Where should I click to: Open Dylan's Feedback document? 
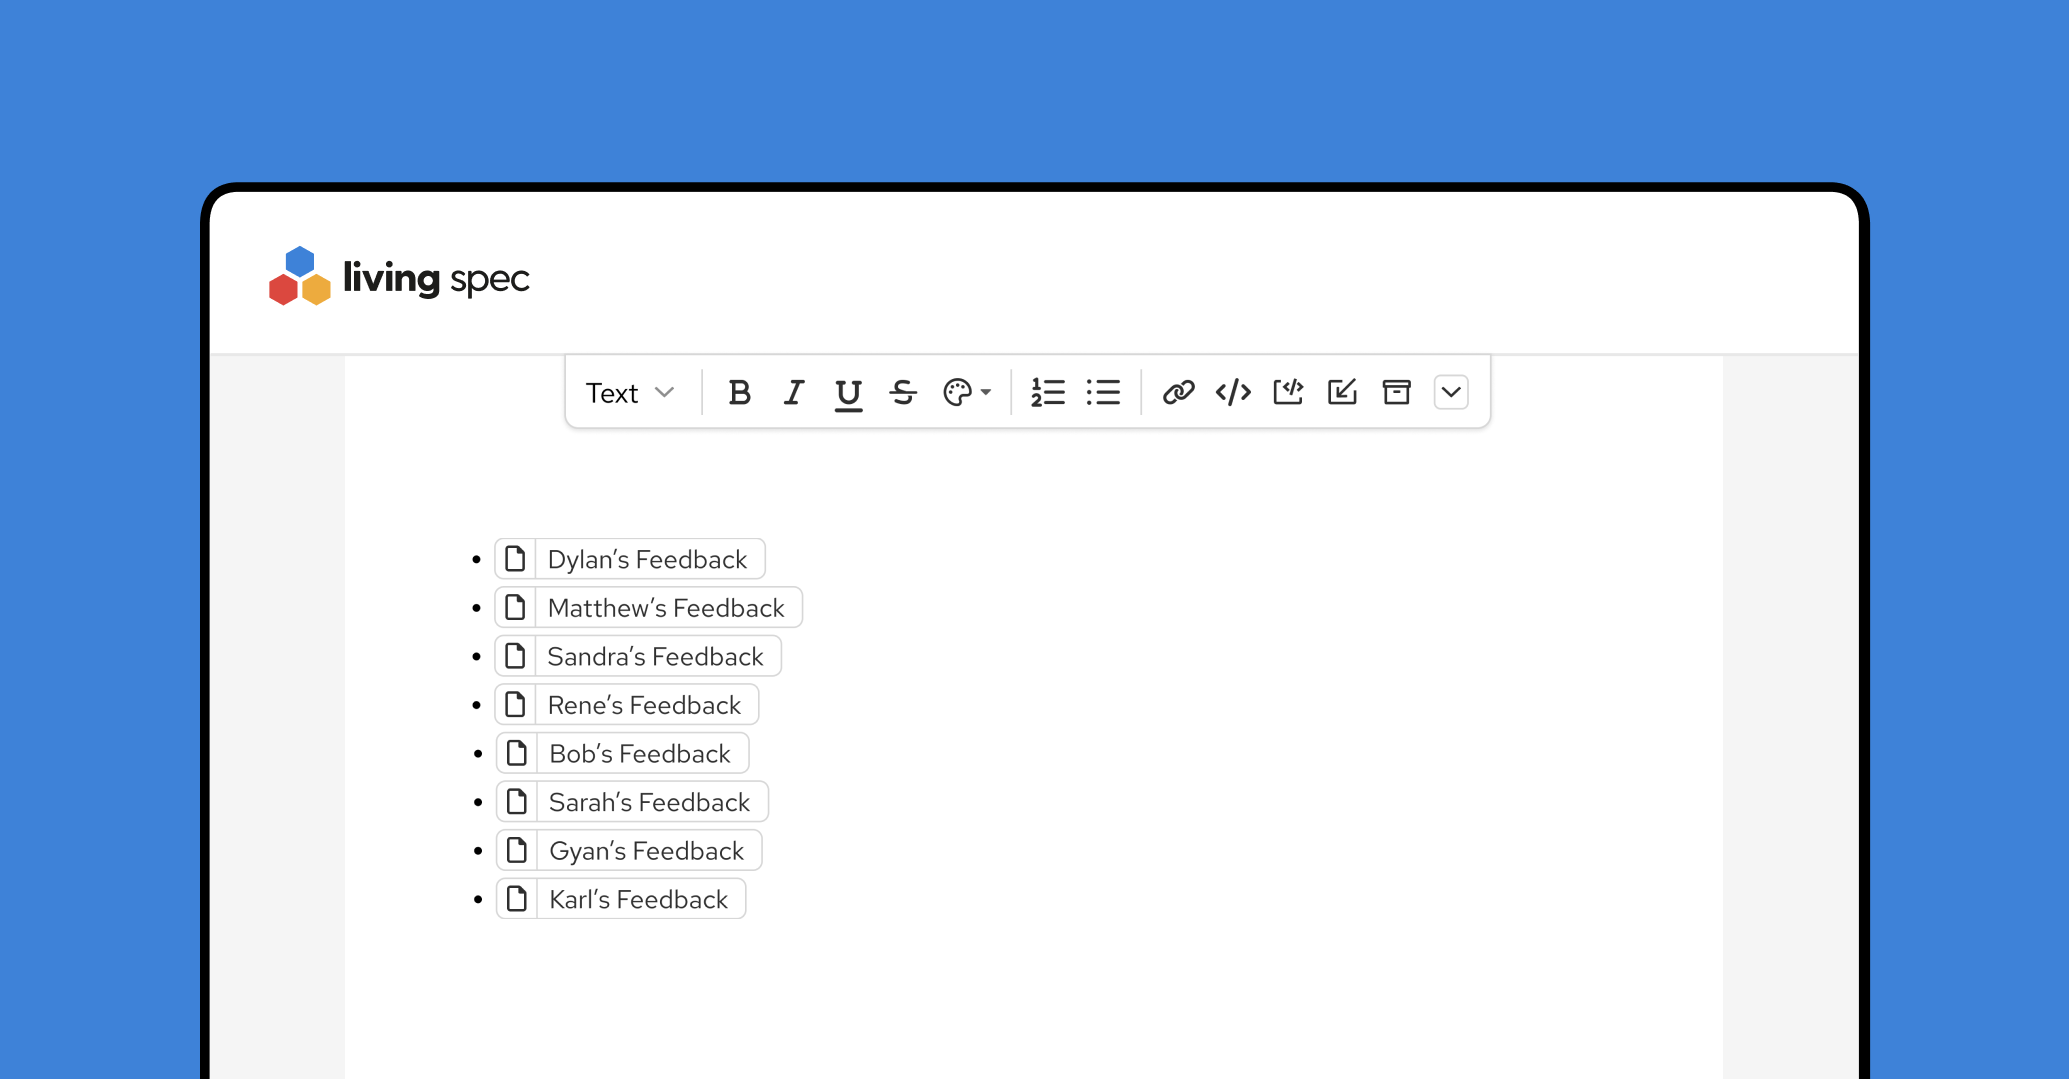coord(646,559)
